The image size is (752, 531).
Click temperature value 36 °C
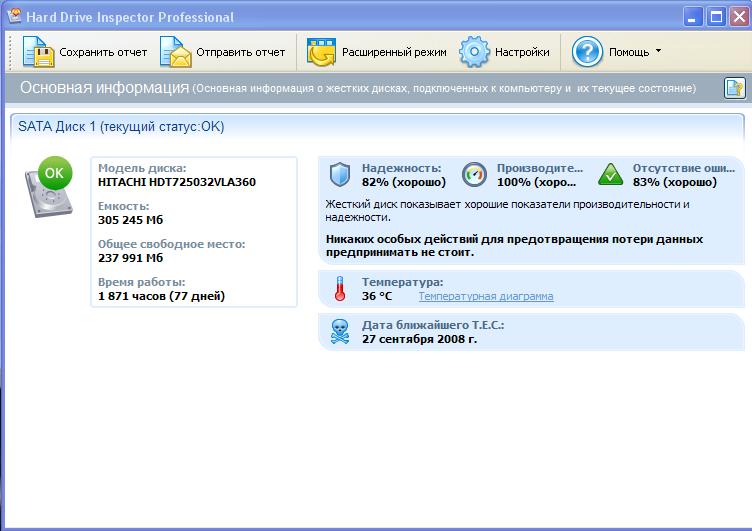click(x=377, y=296)
